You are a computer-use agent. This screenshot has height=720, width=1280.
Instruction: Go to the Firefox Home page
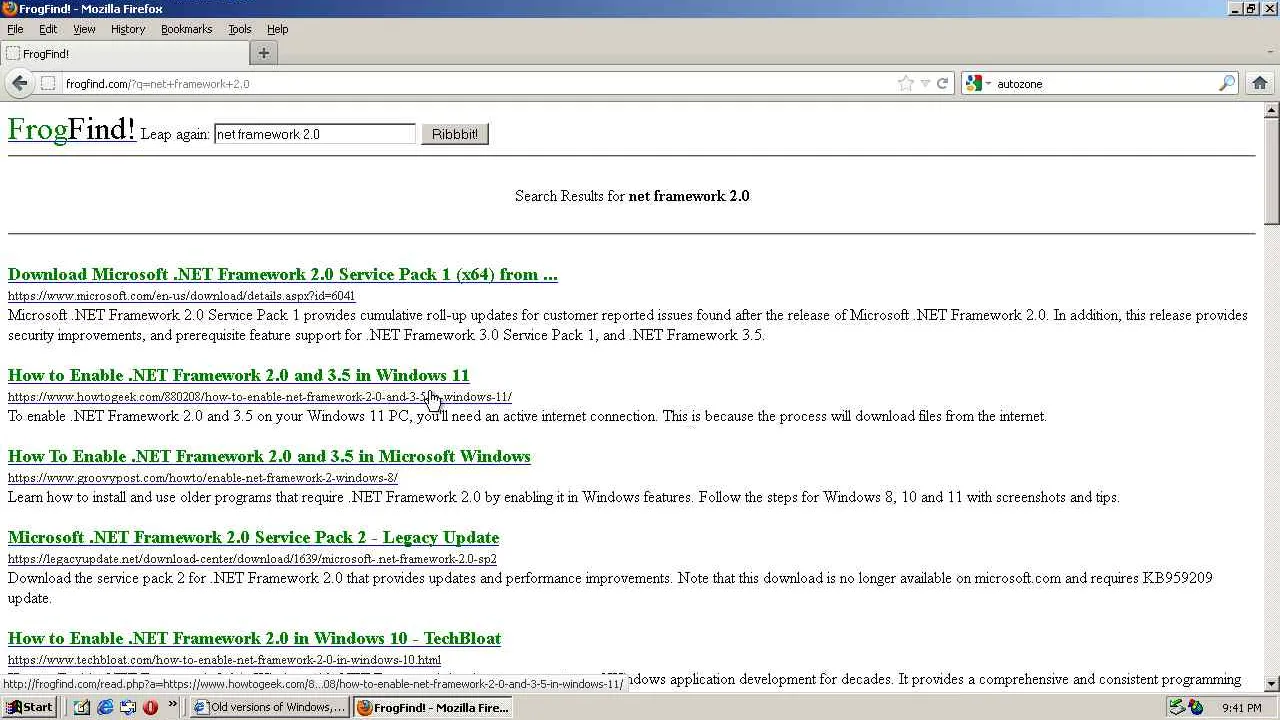tap(1260, 84)
